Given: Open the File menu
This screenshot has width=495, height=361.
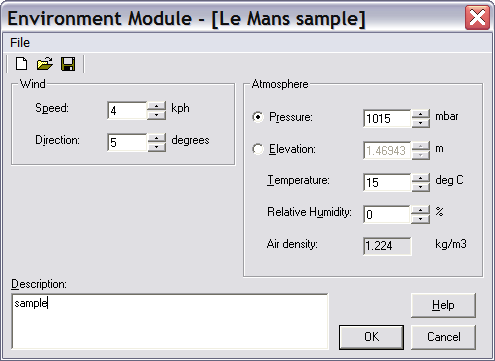Looking at the screenshot, I should (20, 43).
